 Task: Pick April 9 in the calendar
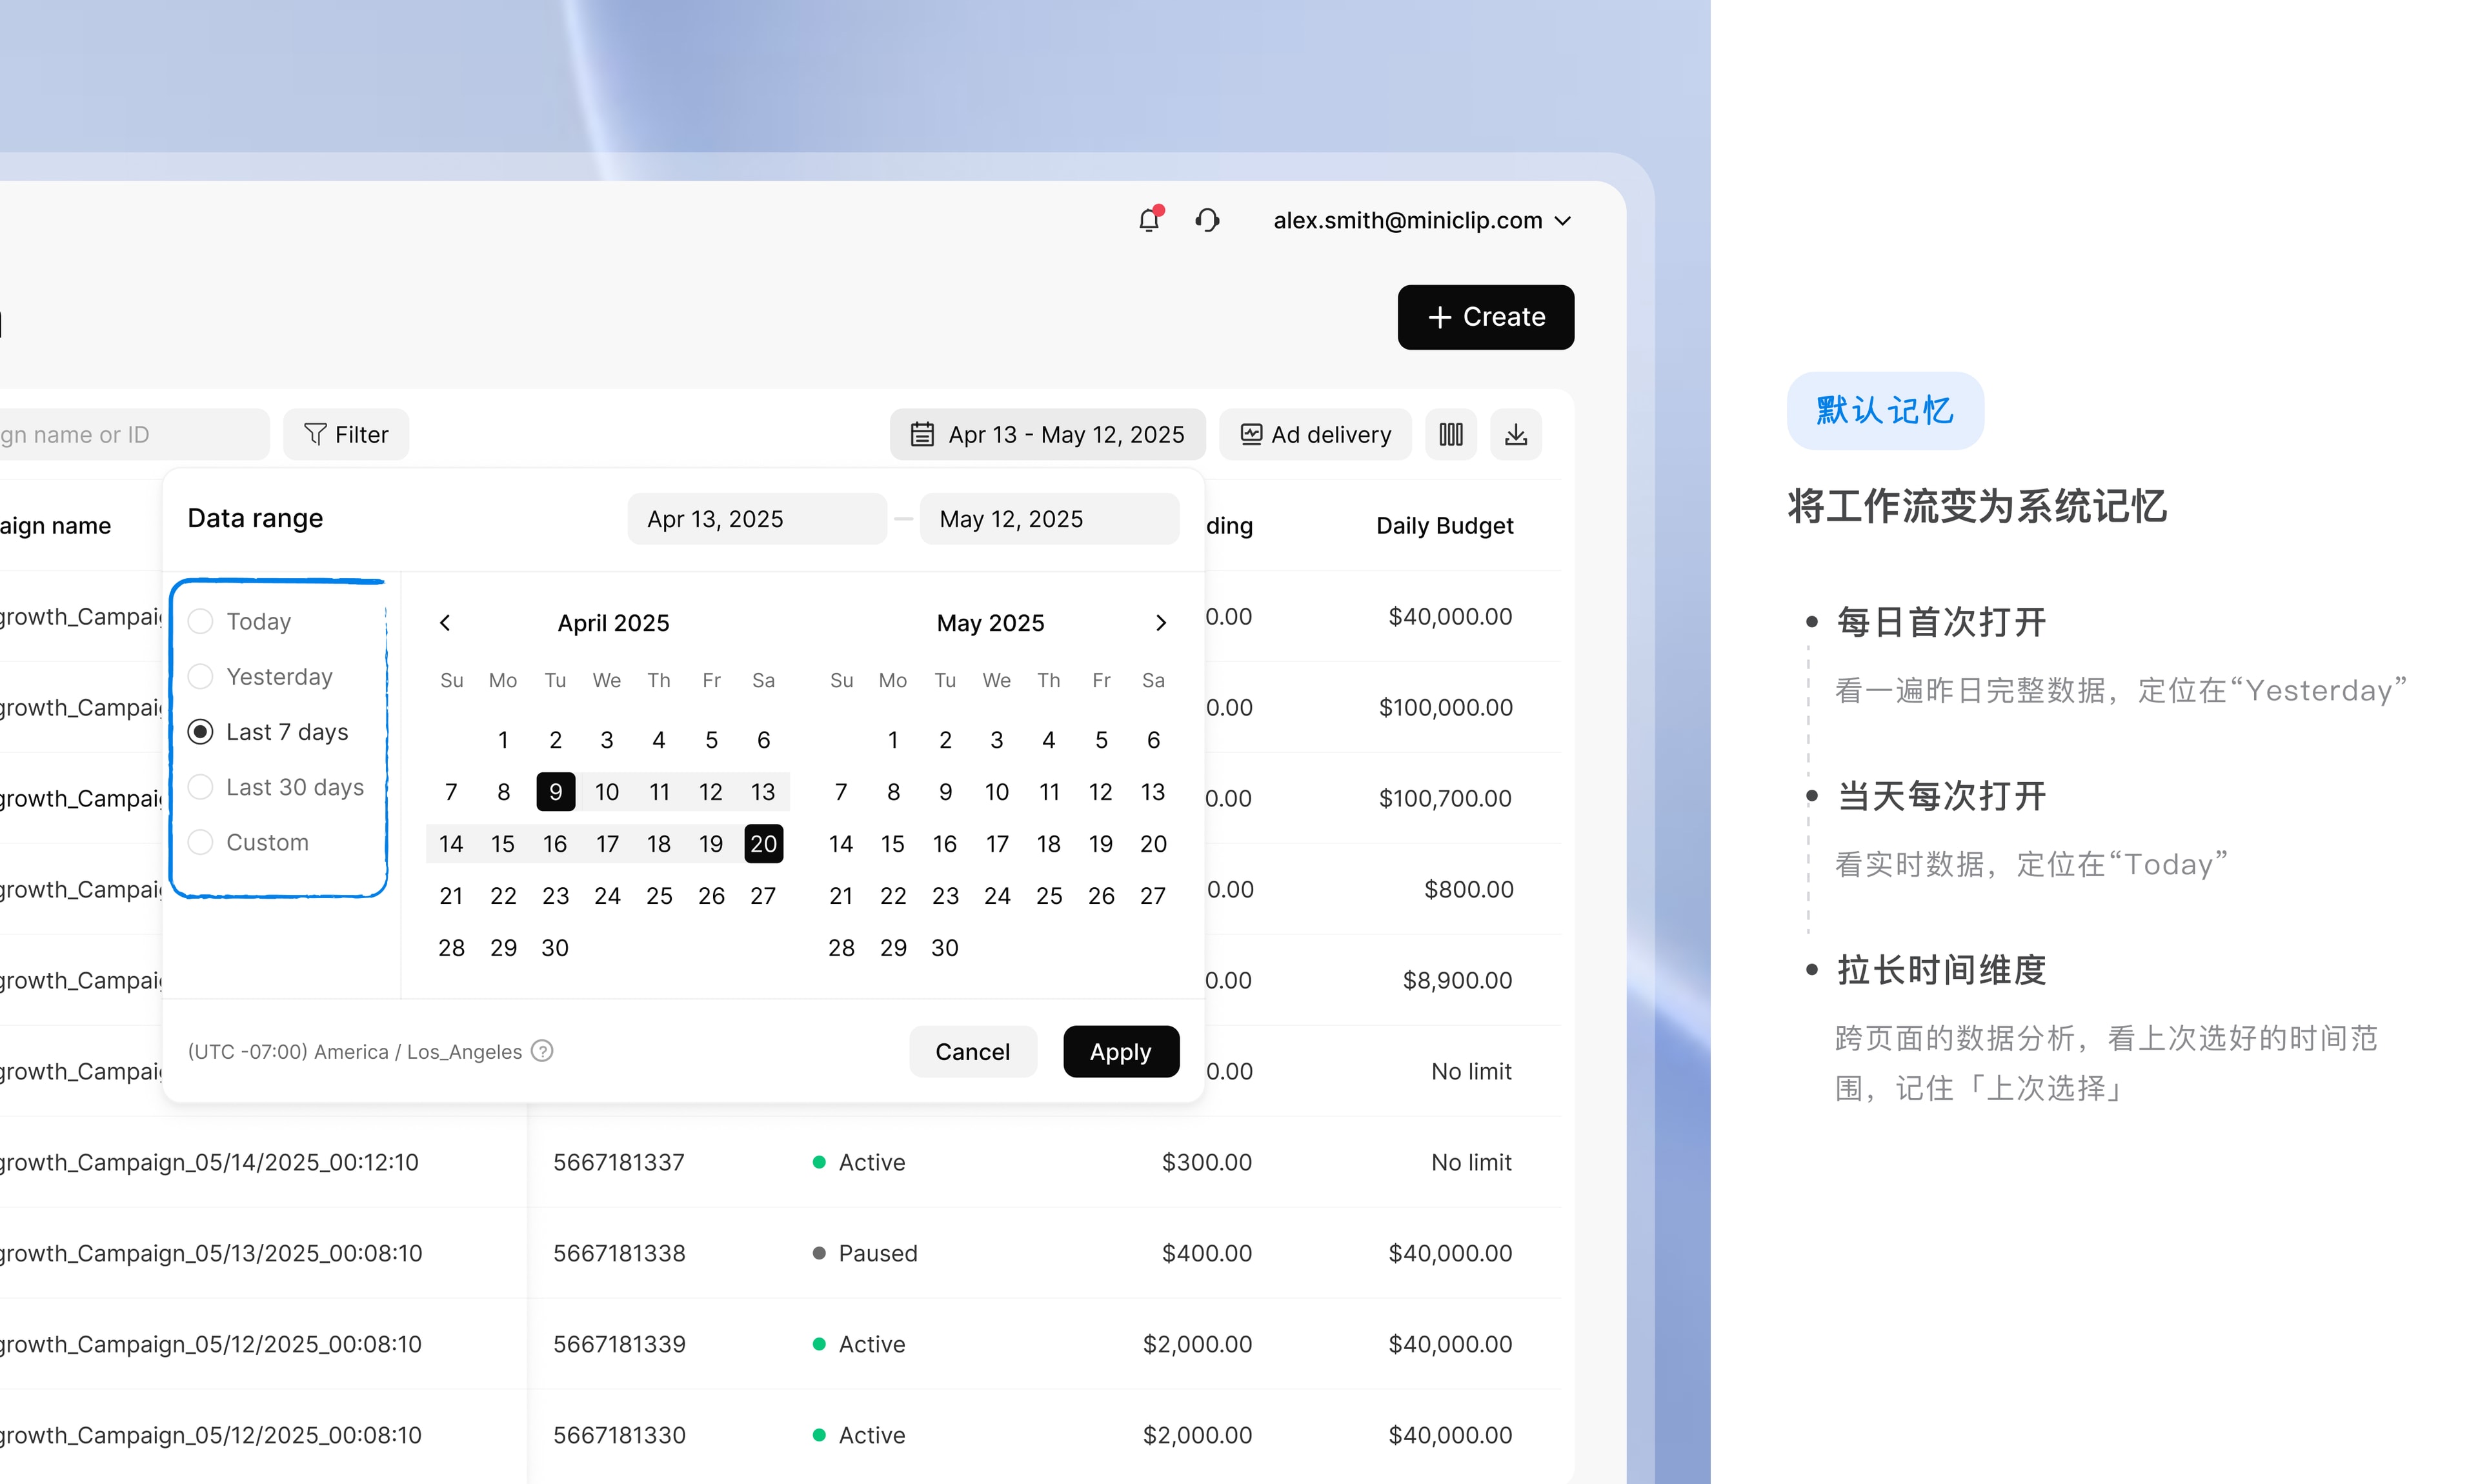pos(555,791)
